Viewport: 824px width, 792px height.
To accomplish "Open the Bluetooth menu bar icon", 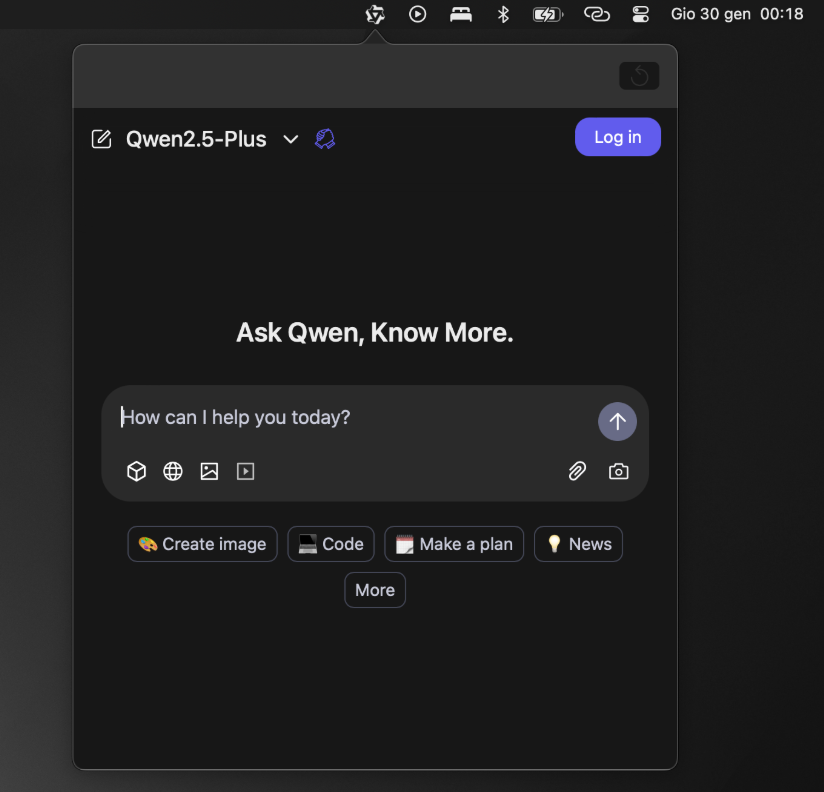I will tap(503, 14).
